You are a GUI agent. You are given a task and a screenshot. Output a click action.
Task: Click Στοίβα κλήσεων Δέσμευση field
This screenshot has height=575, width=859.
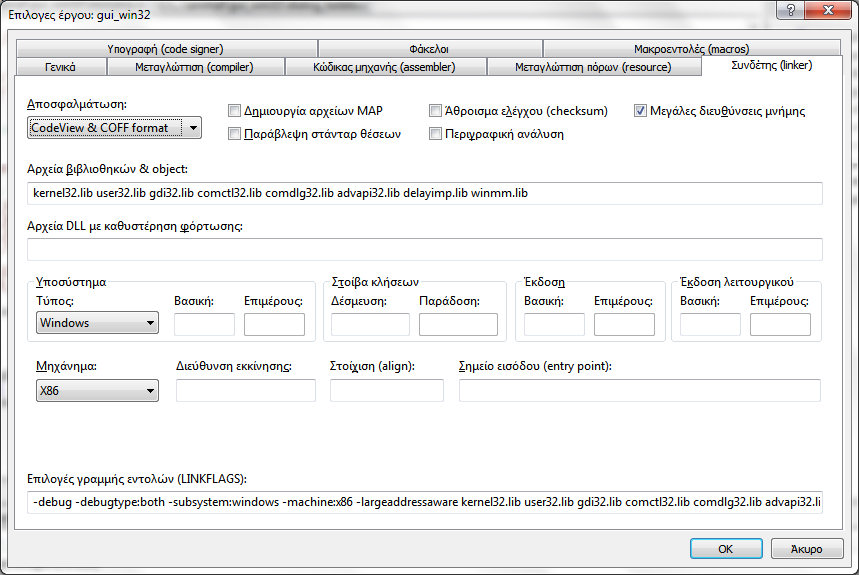[370, 324]
